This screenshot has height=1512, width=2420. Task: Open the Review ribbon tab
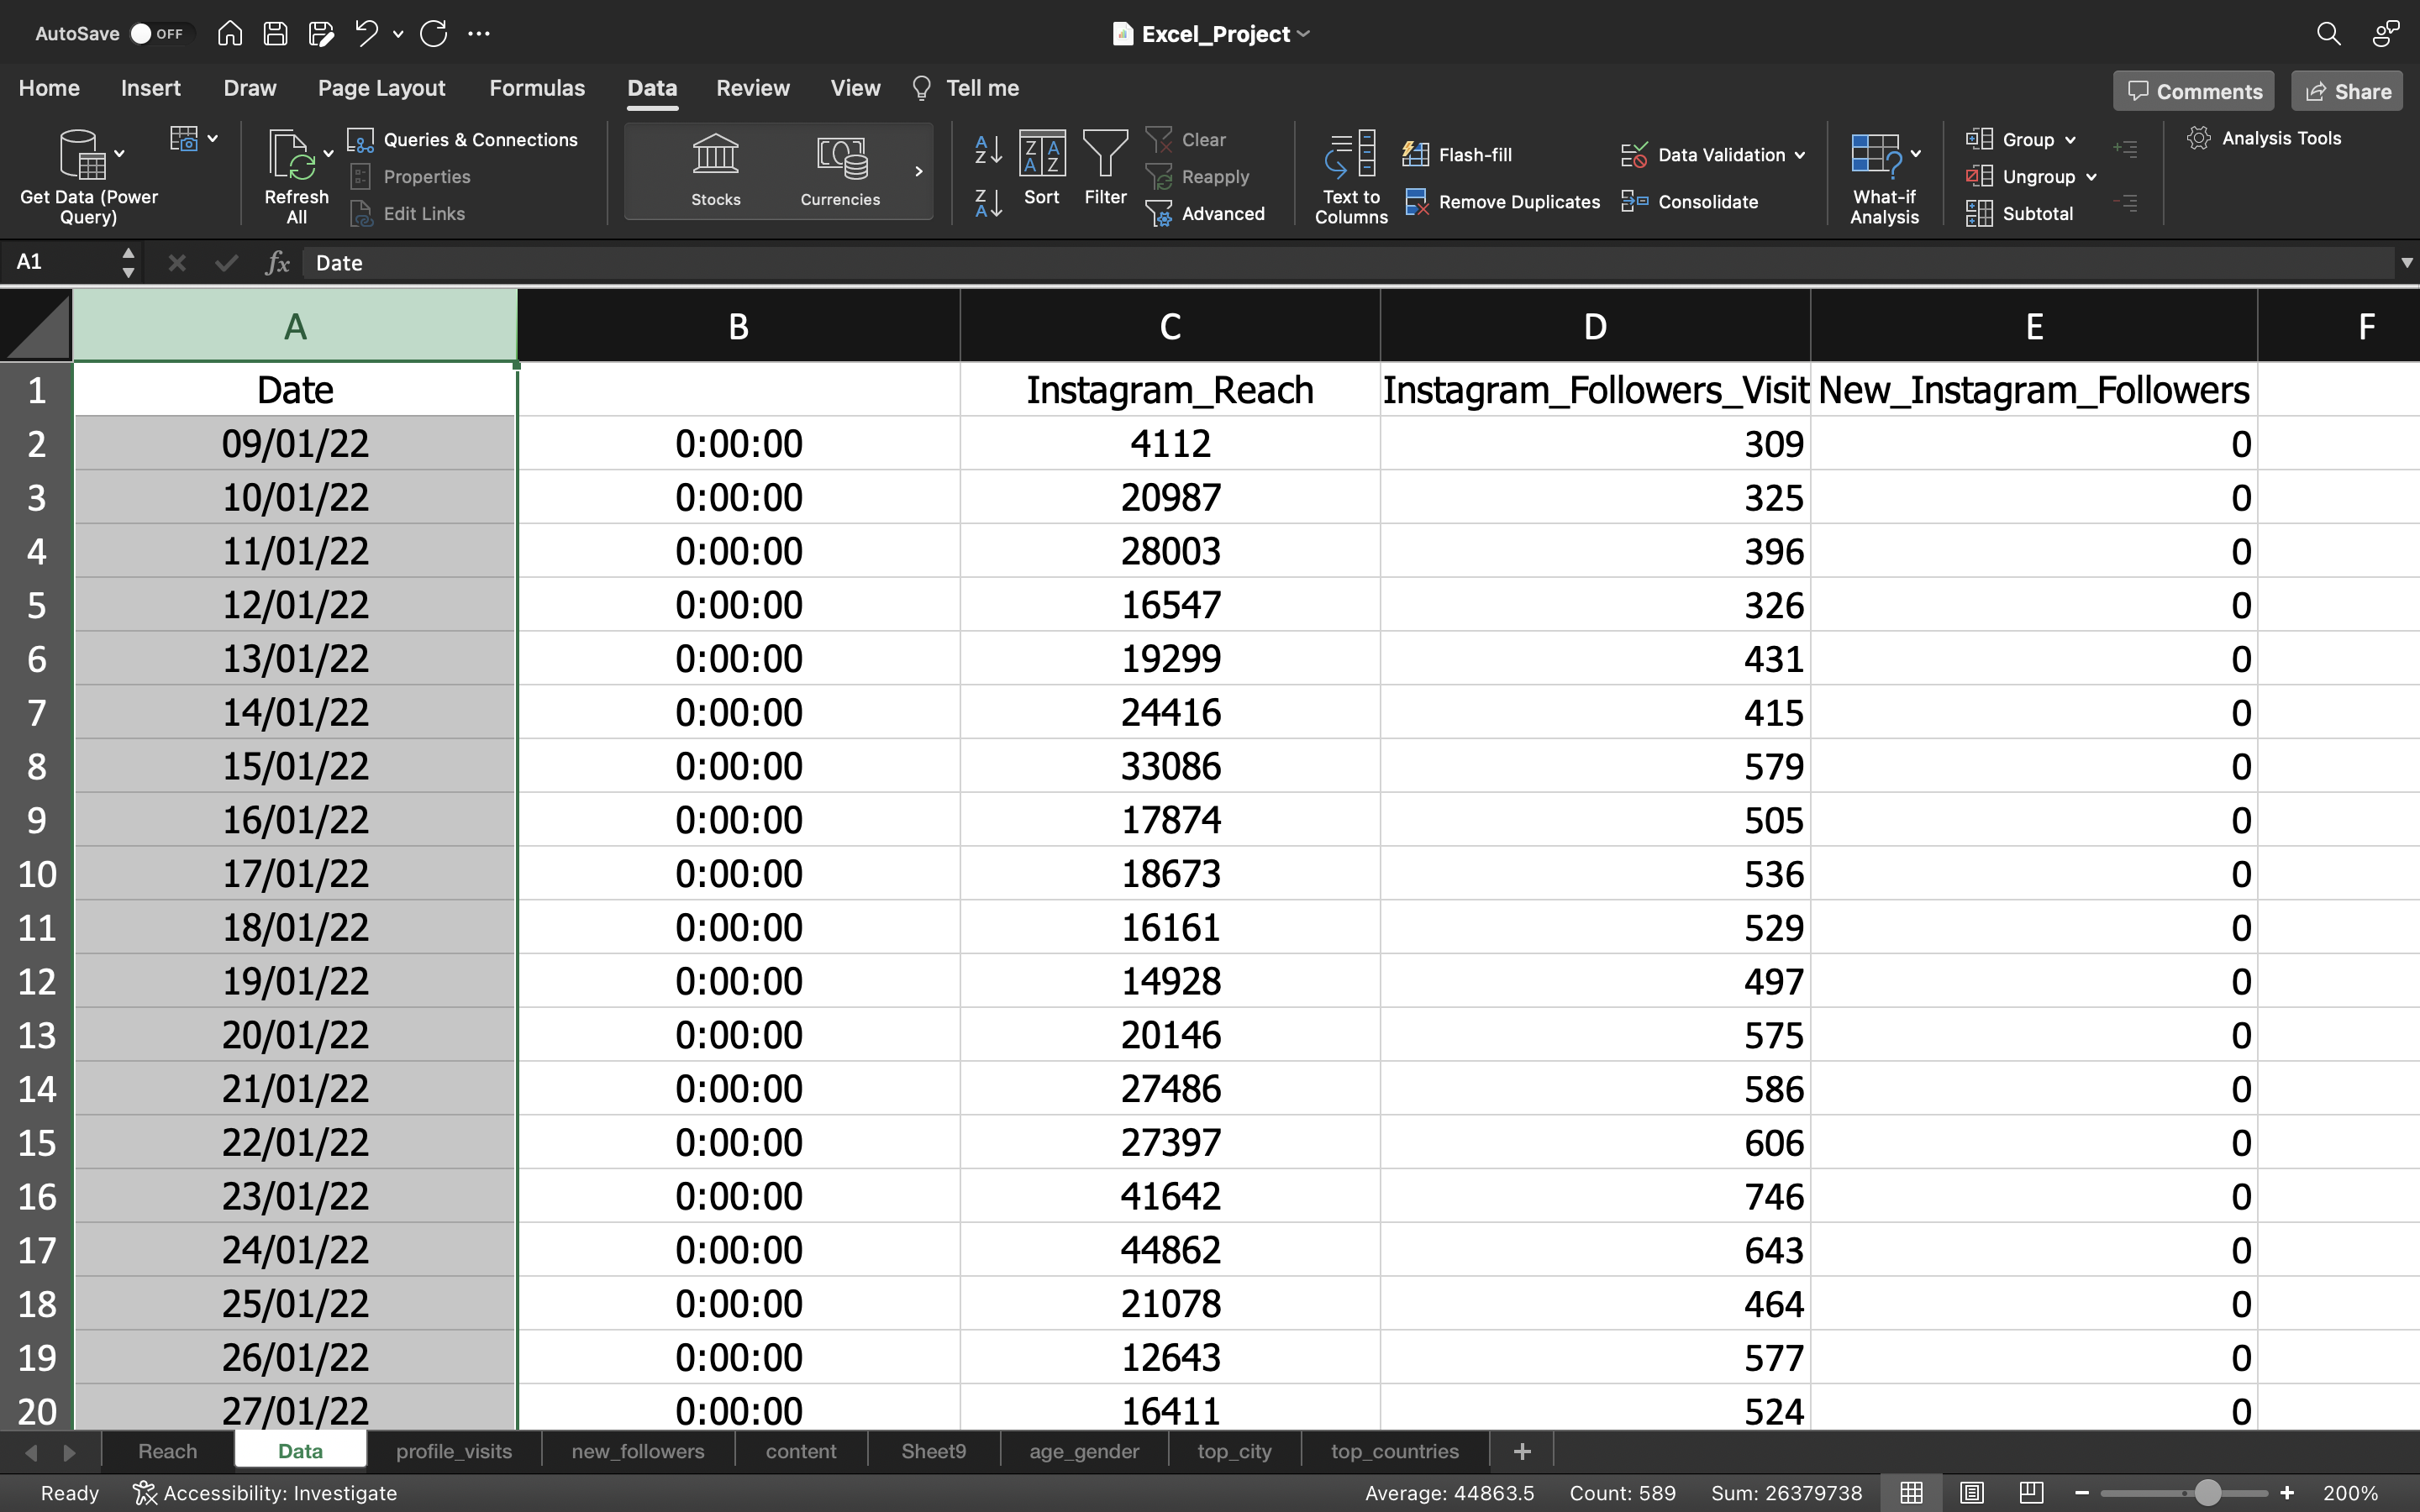(x=753, y=88)
